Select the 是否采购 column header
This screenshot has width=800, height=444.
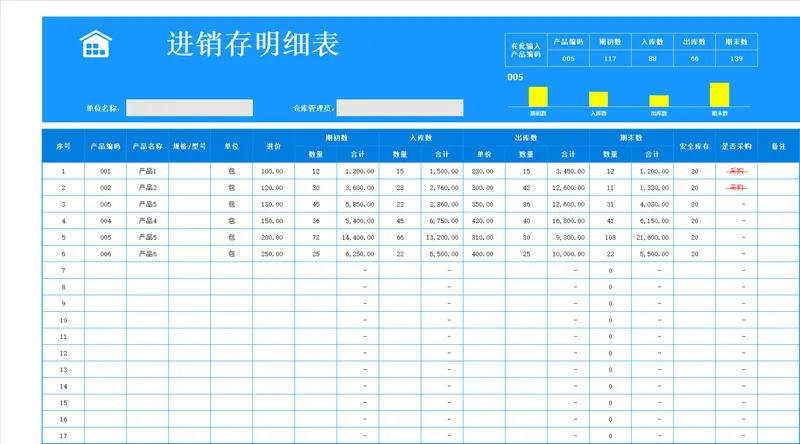736,146
